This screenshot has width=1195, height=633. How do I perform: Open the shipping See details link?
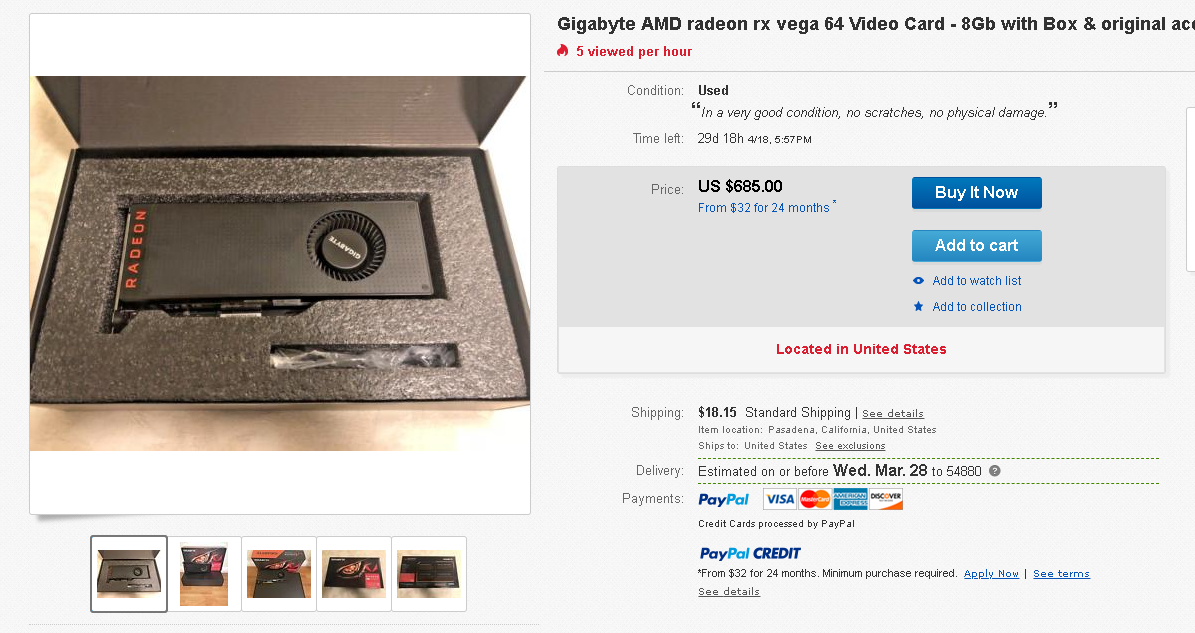892,414
